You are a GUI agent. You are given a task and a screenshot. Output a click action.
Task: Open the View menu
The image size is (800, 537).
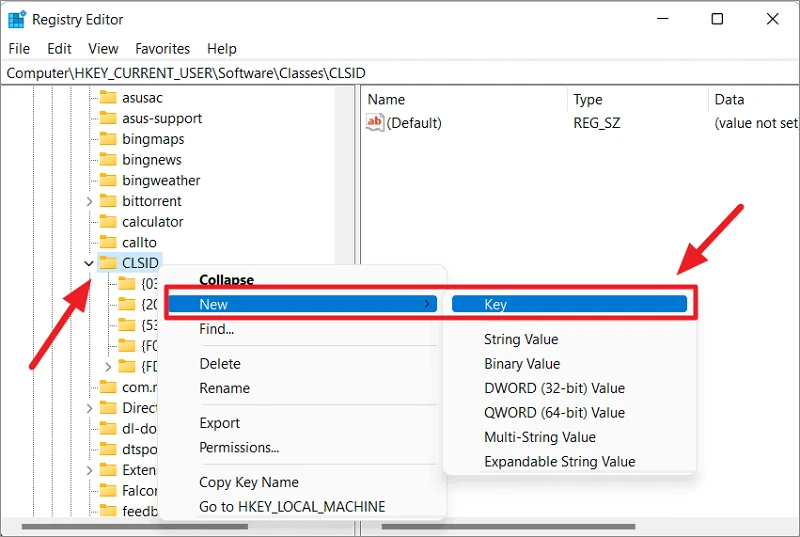(103, 48)
